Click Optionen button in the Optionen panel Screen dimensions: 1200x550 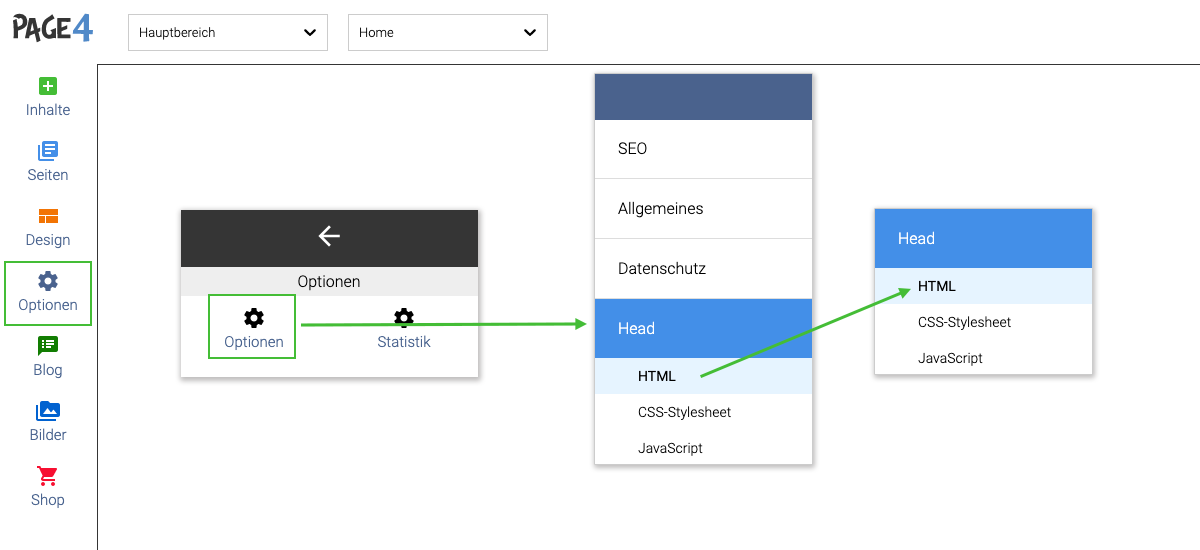coord(253,327)
